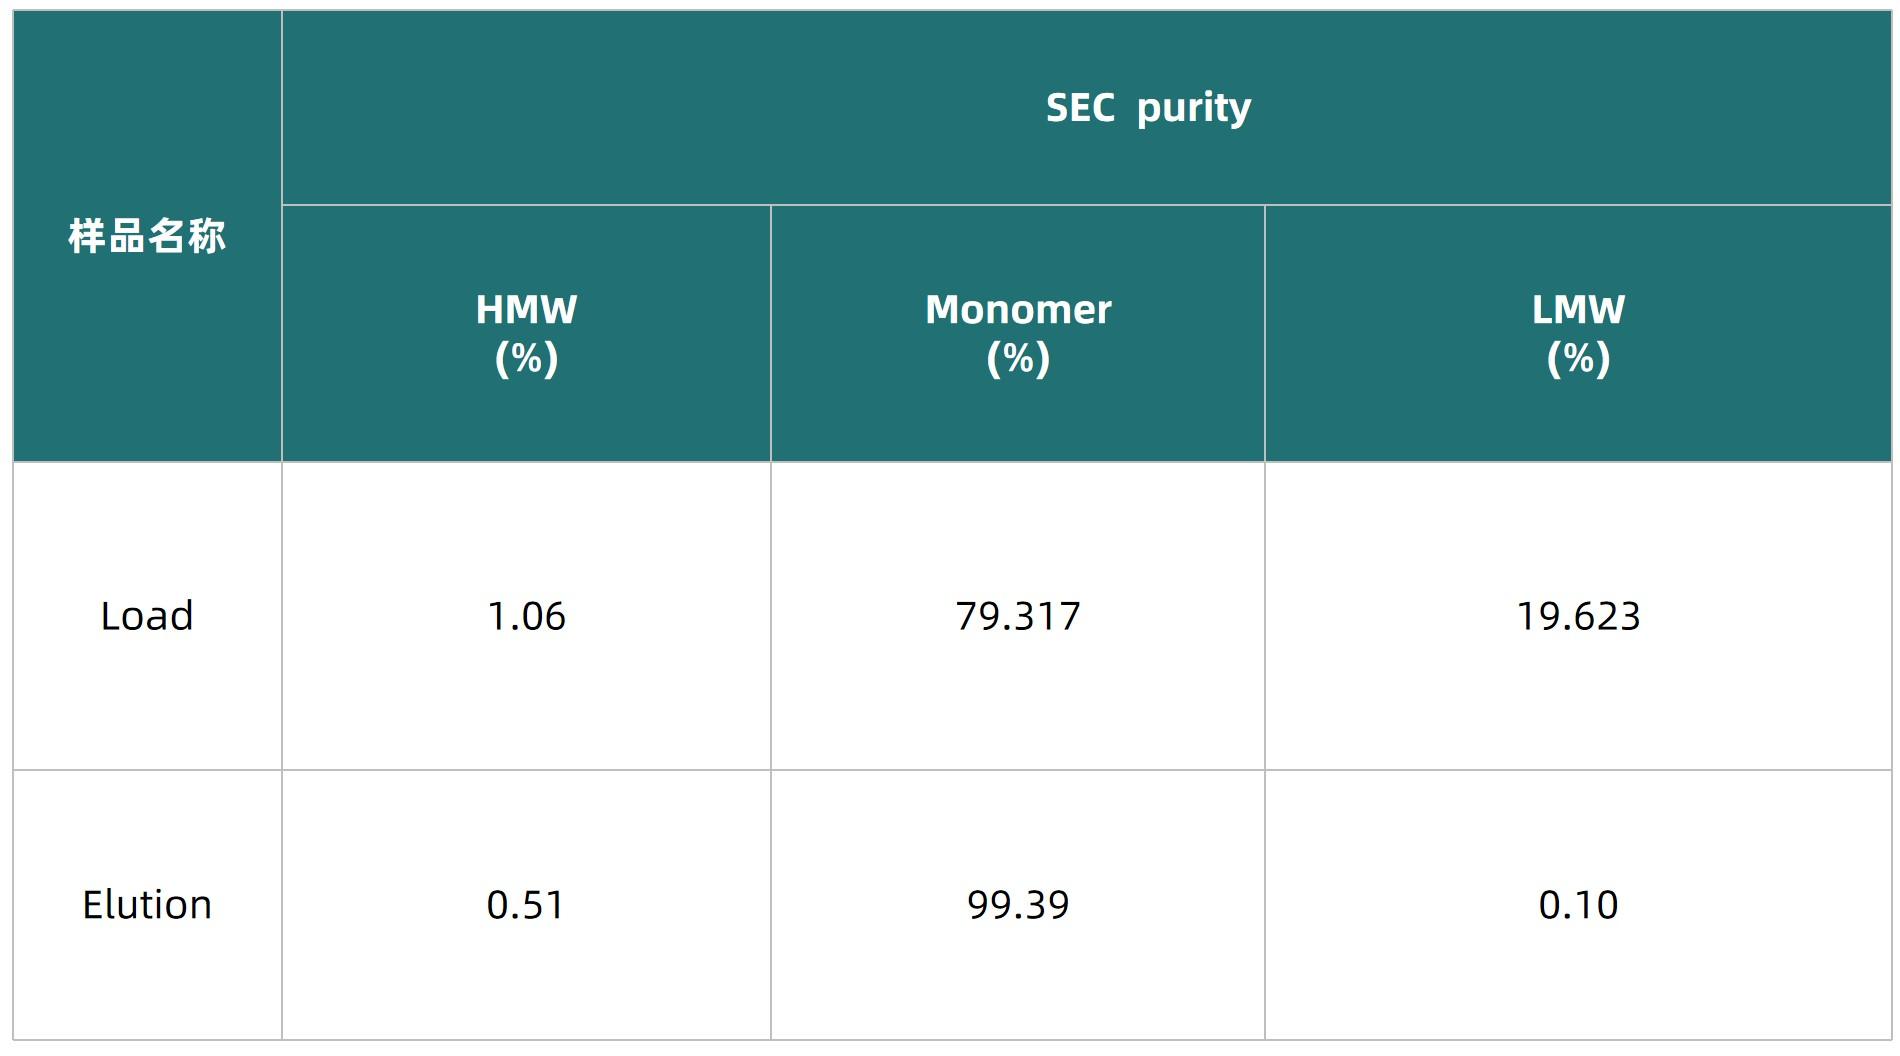Select the Monomer value 79.317
Image resolution: width=1900 pixels, height=1056 pixels.
tap(1018, 616)
